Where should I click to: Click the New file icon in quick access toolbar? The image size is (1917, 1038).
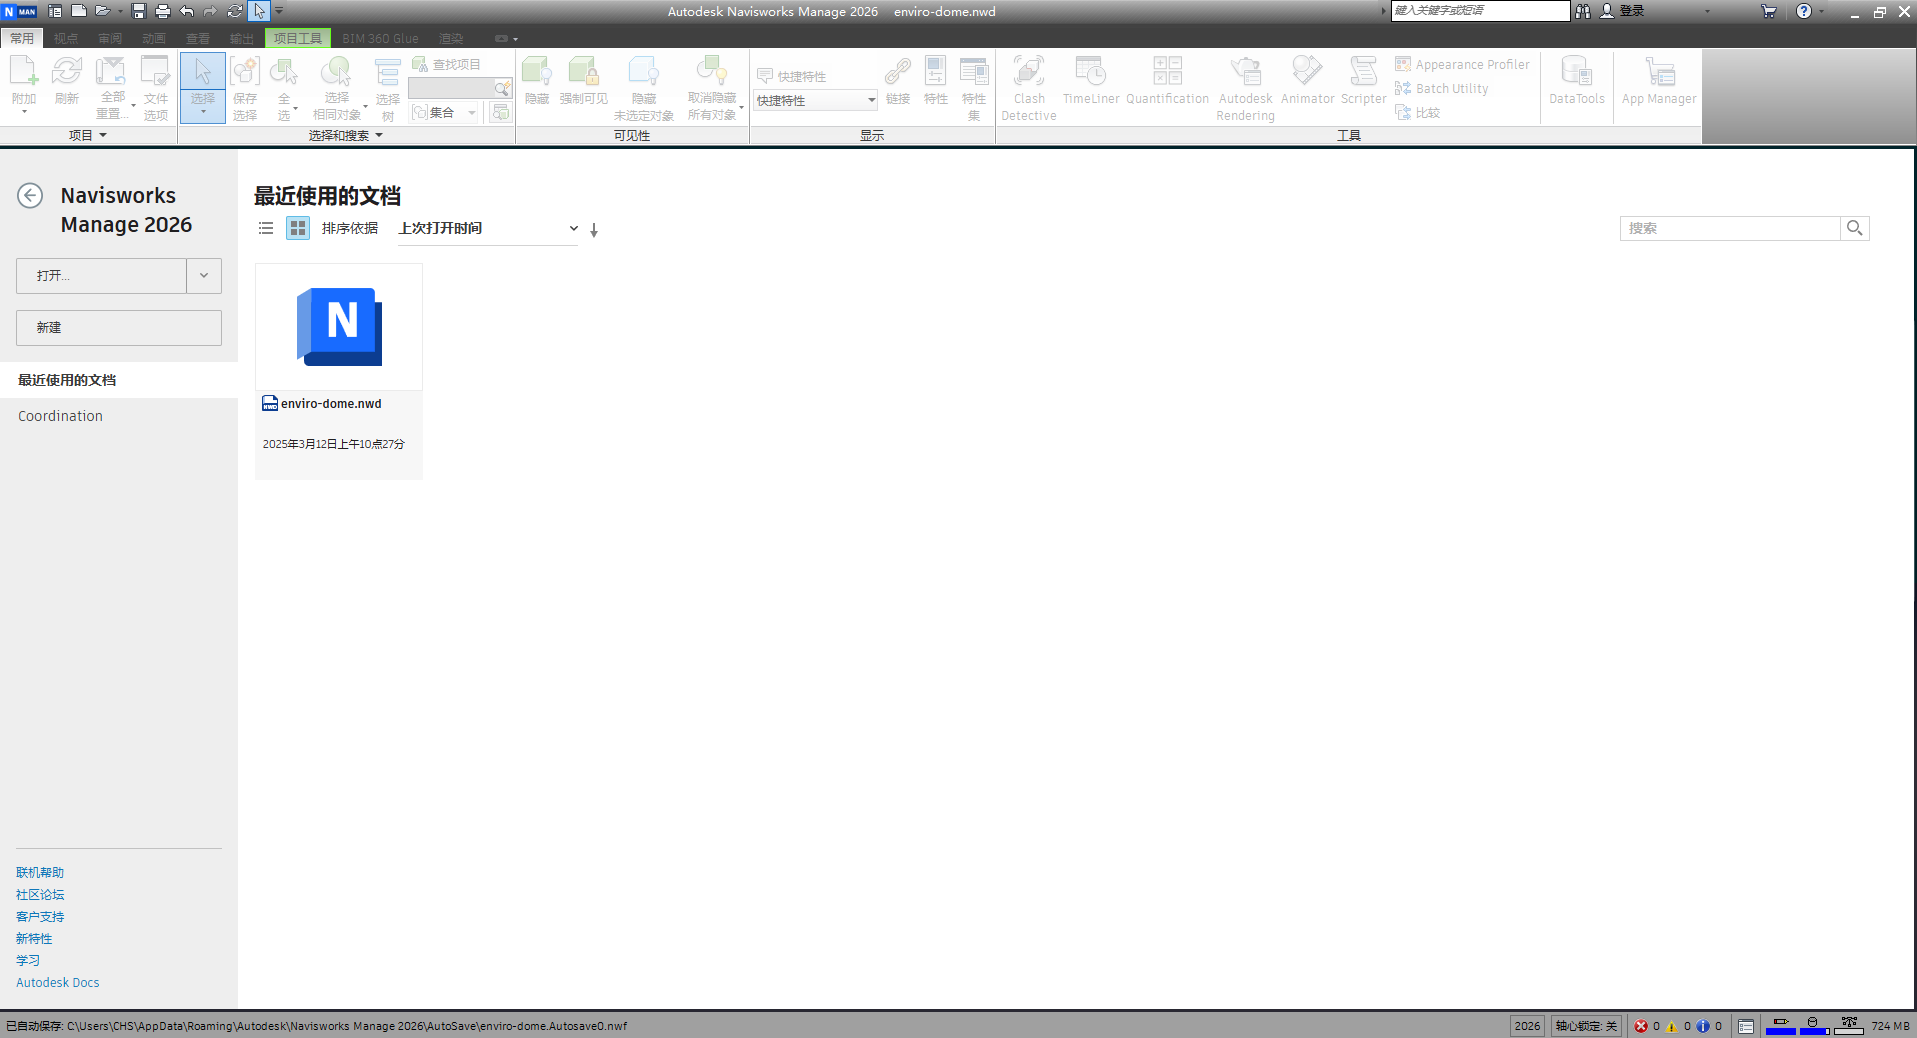[x=79, y=11]
